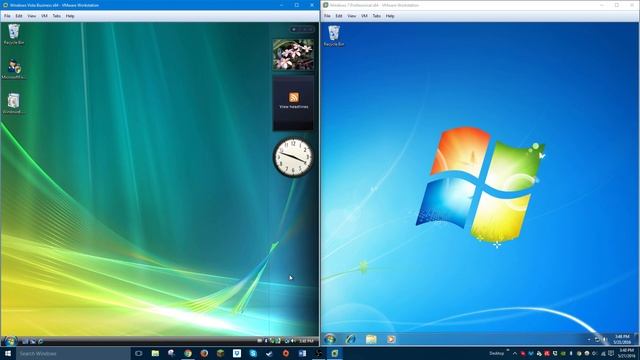Launch Internet Explorer from the Windows 7 taskbar
640x360 pixels.
350,339
